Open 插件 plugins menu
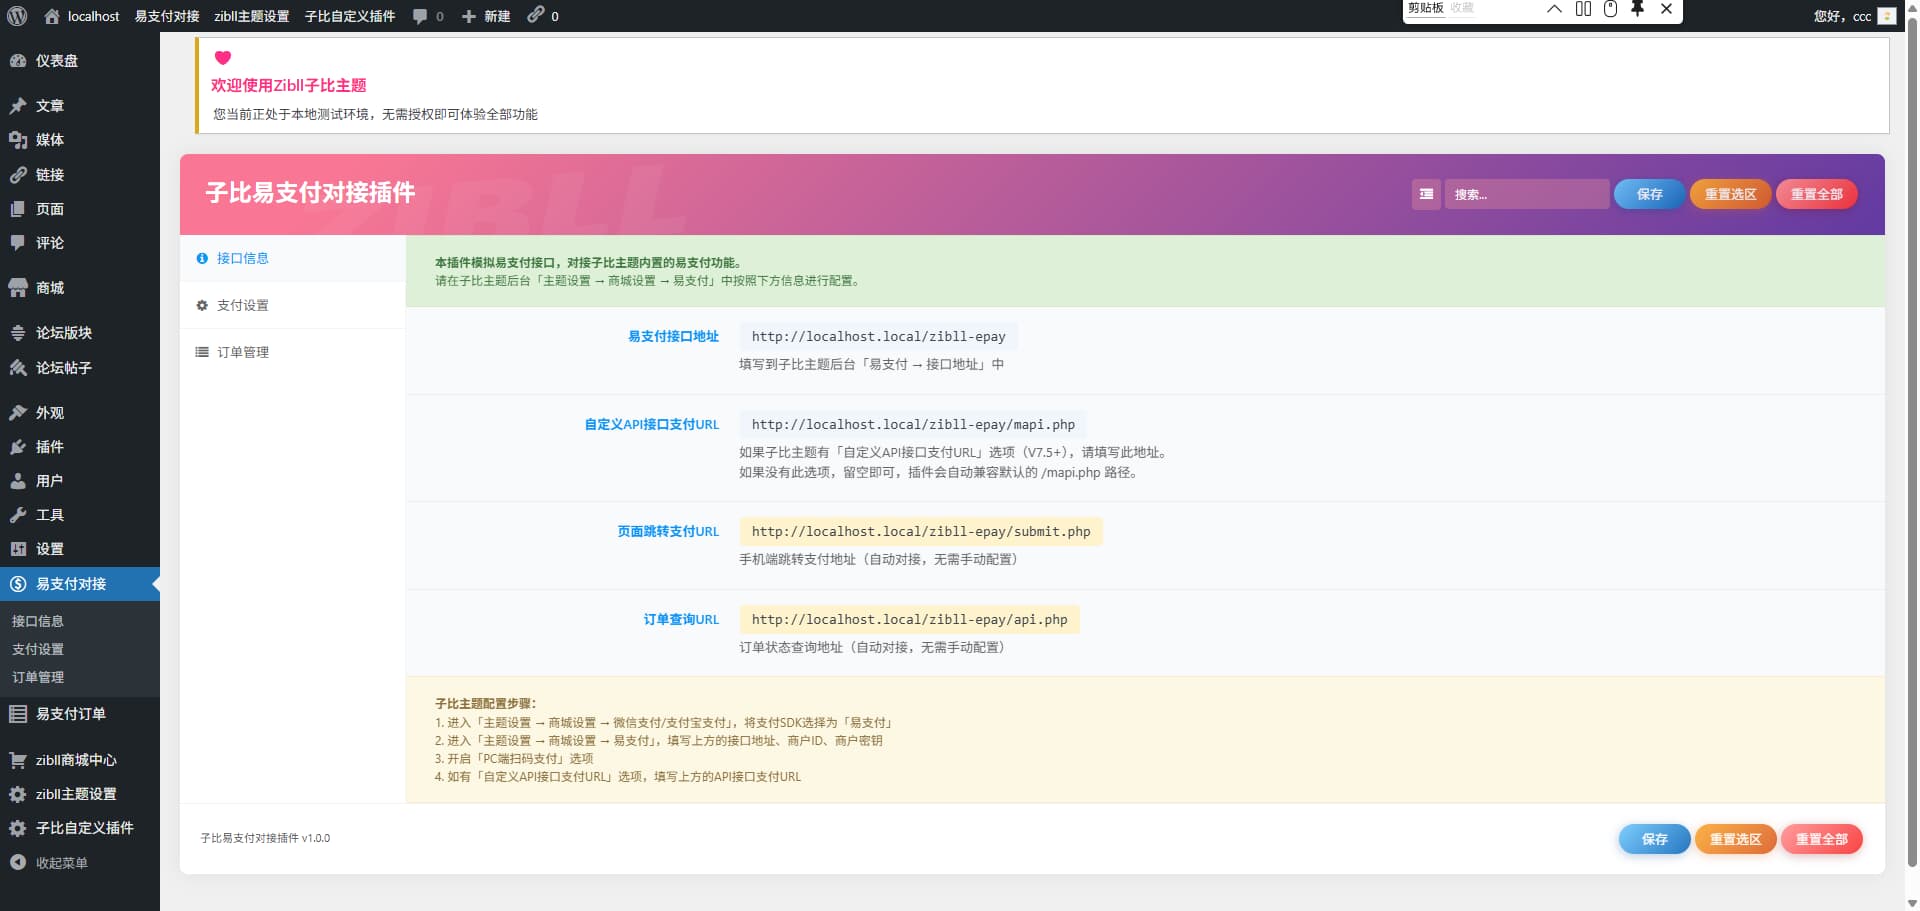 [80, 447]
